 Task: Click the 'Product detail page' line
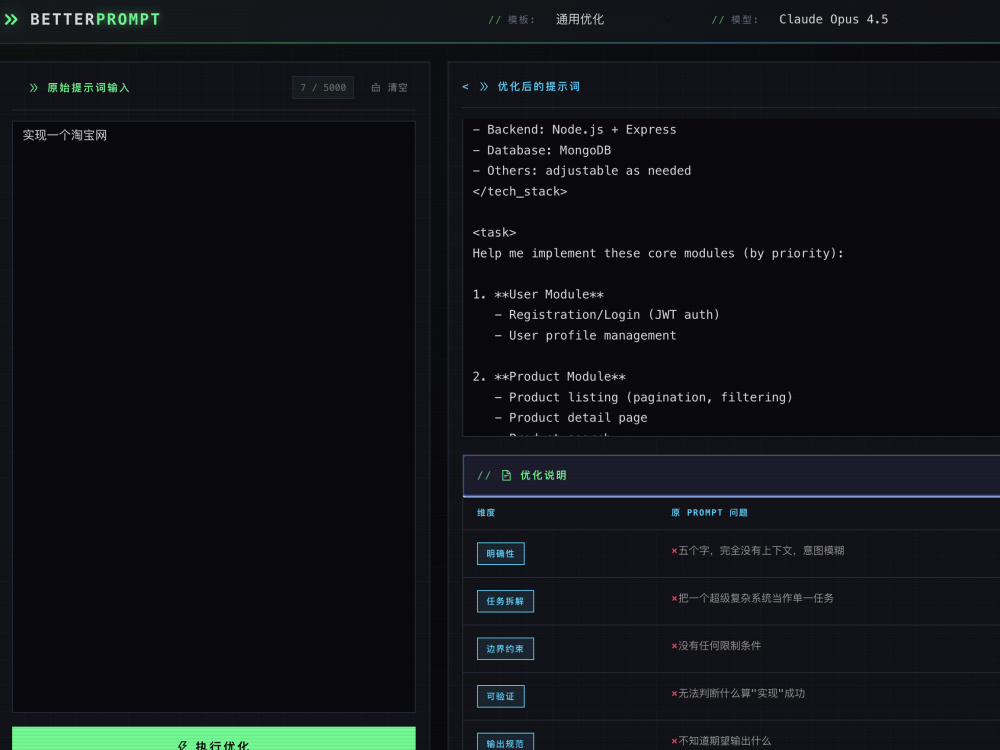pos(571,418)
